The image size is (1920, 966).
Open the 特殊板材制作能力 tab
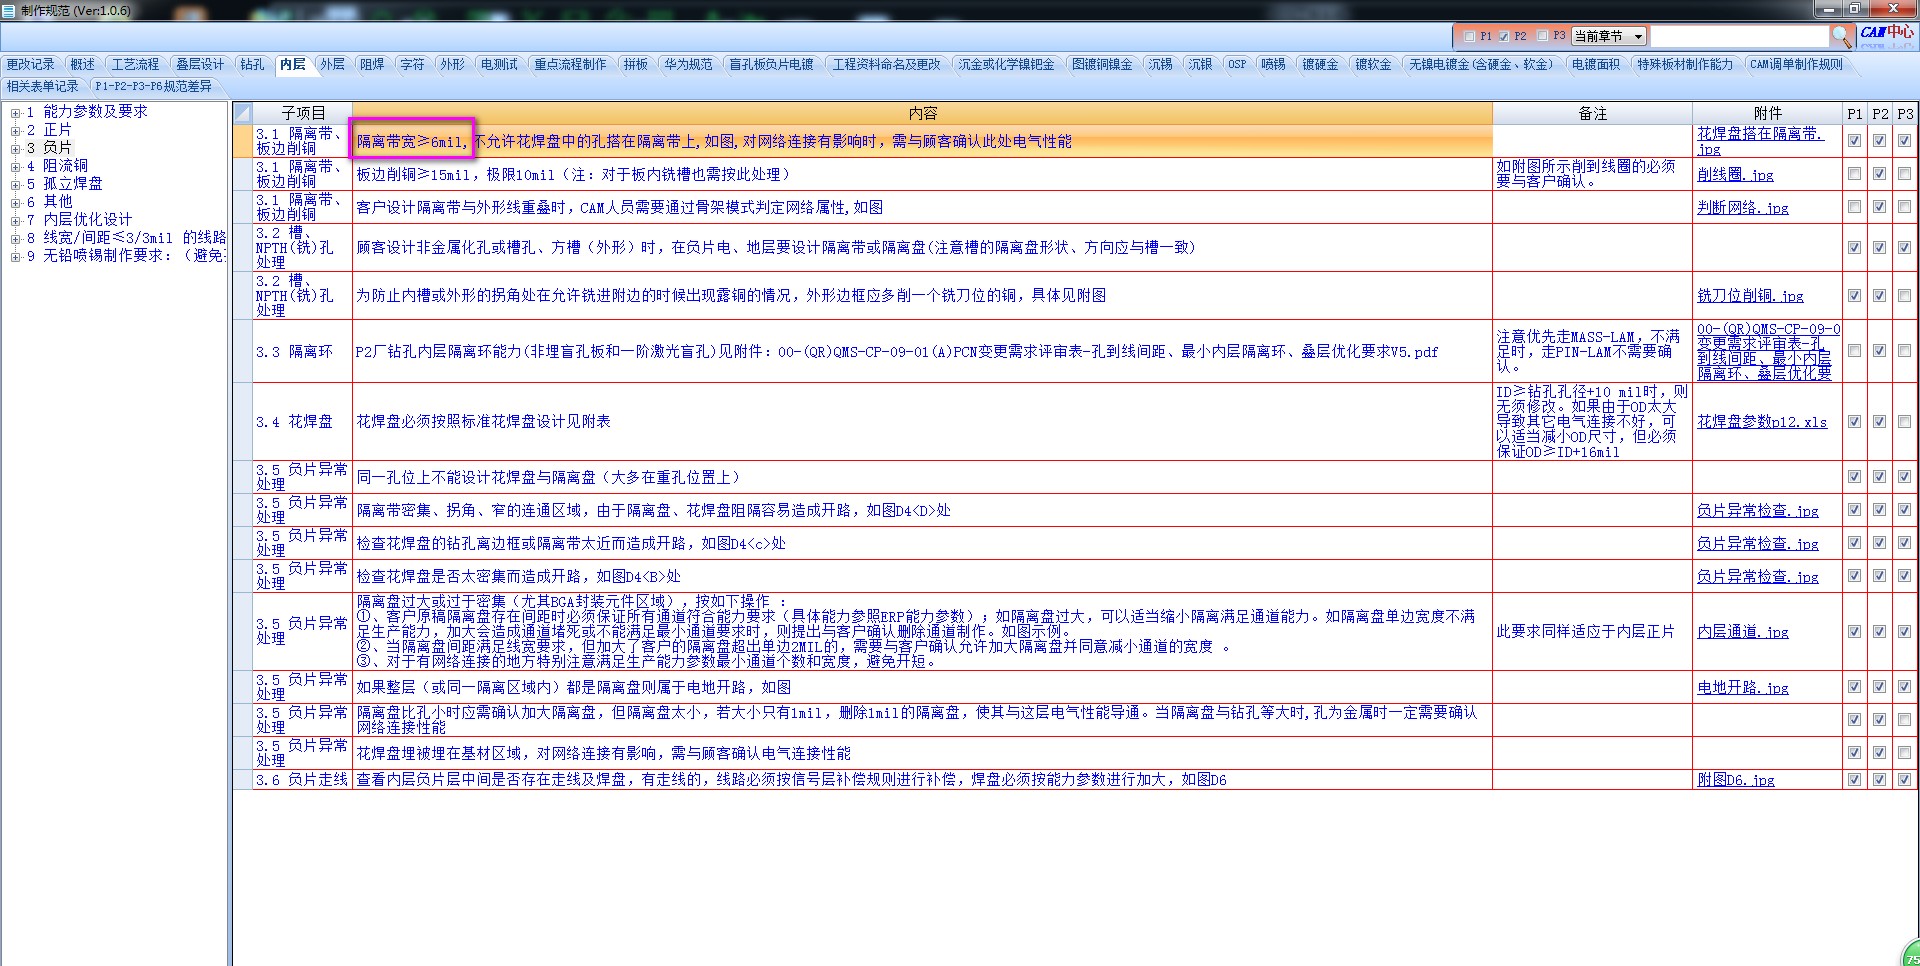click(1684, 64)
